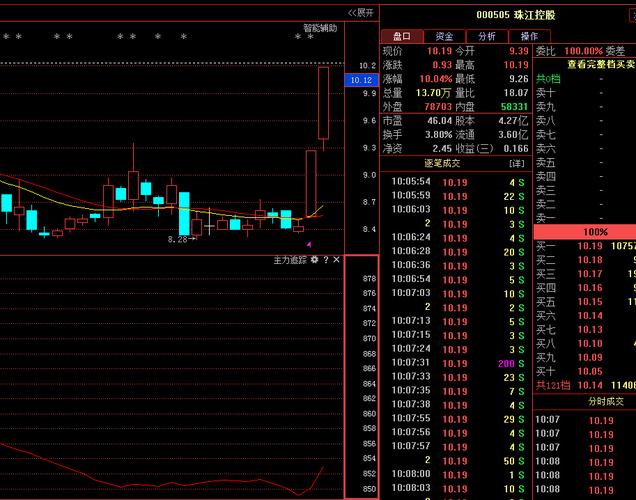Click the 分时成交 section header
Image resolution: width=636 pixels, height=500 pixels.
point(606,401)
